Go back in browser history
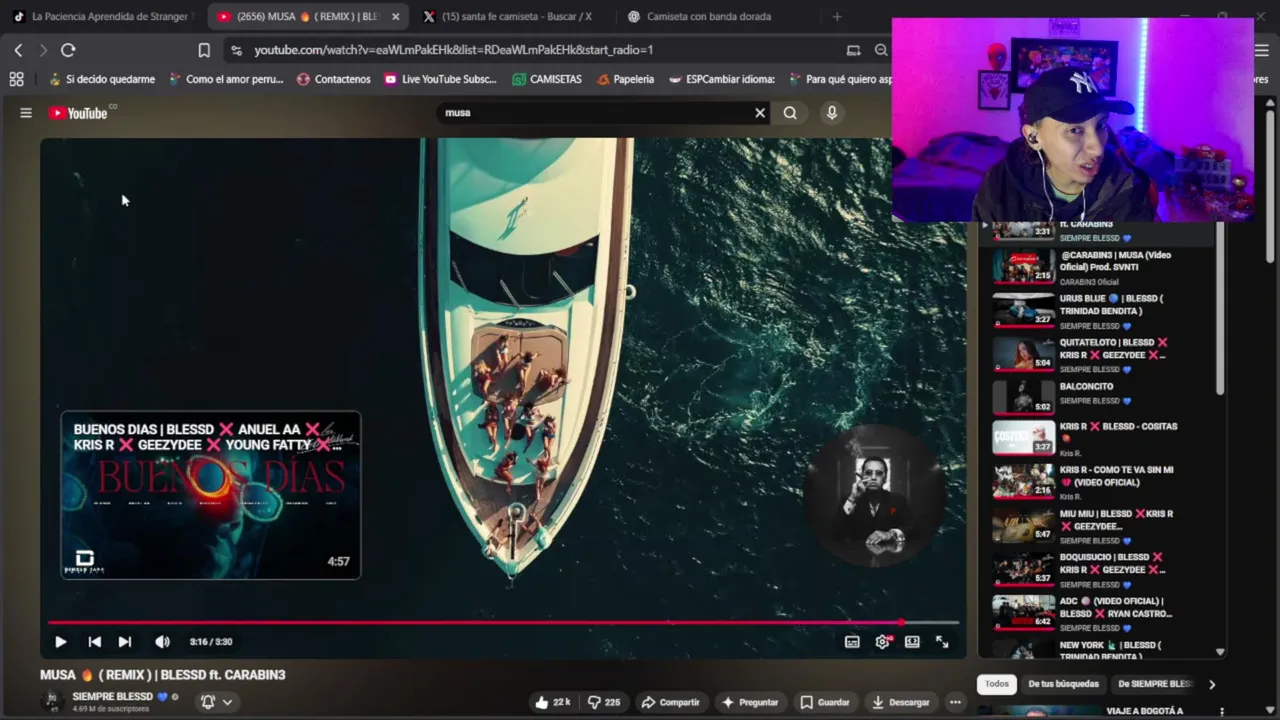 click(18, 50)
